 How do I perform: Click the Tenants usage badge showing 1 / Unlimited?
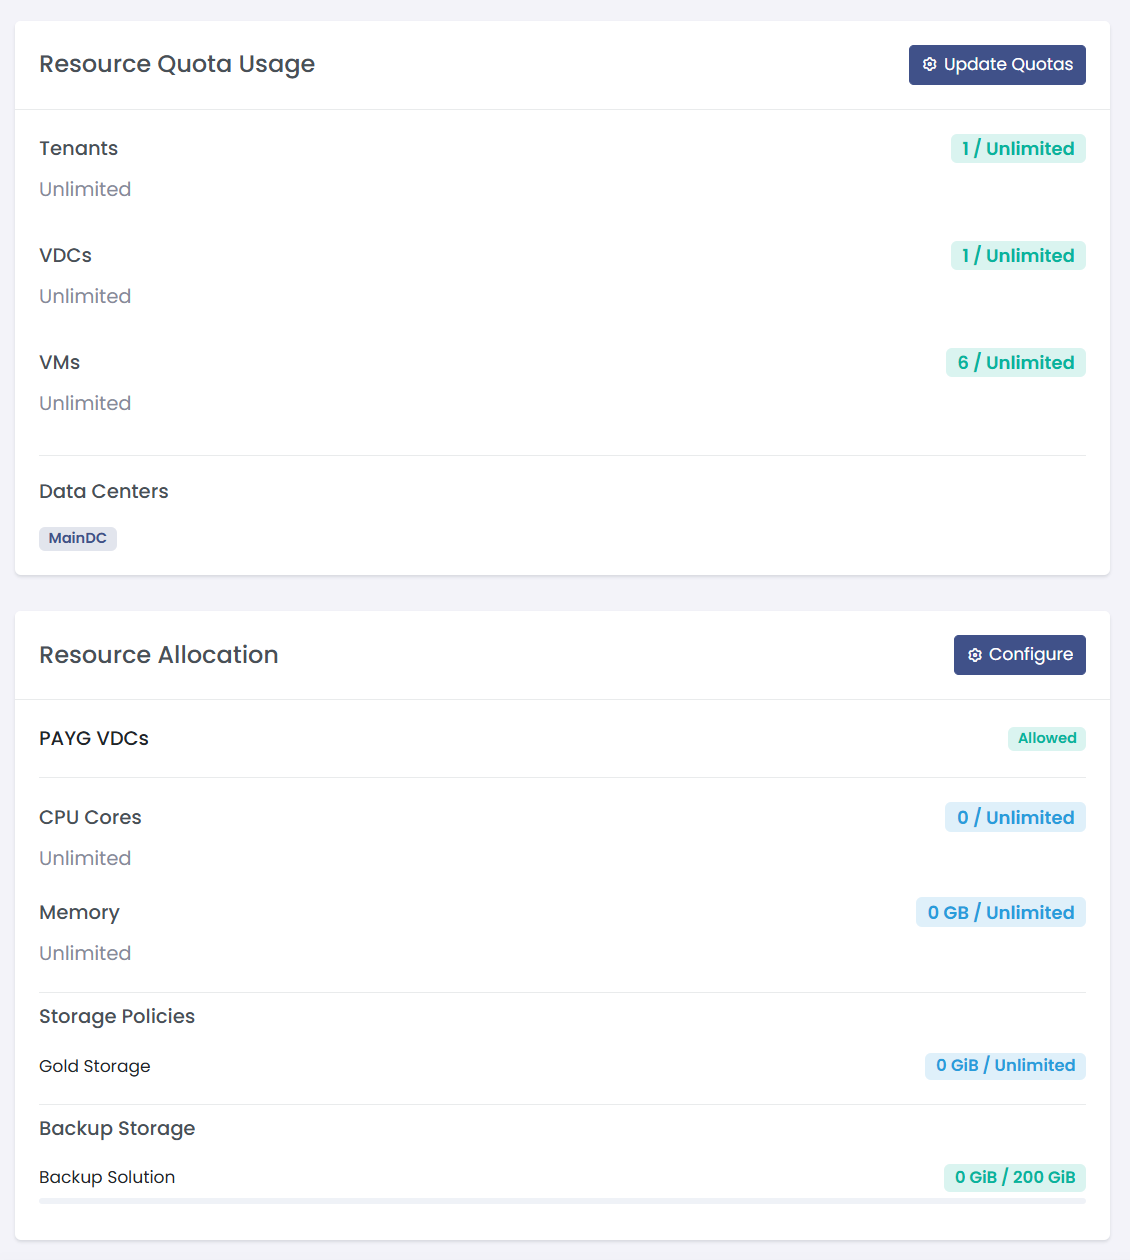point(1018,148)
